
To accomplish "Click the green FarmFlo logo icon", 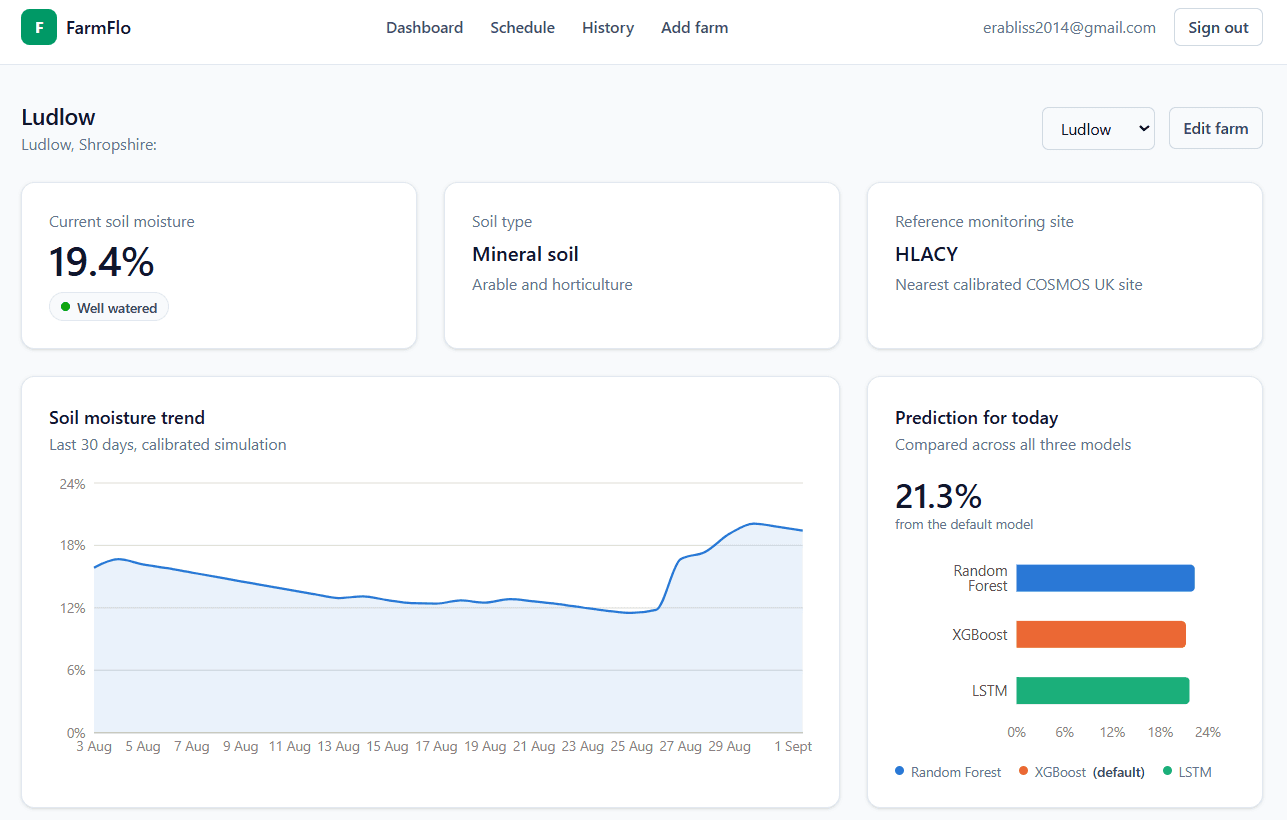I will 39,27.
